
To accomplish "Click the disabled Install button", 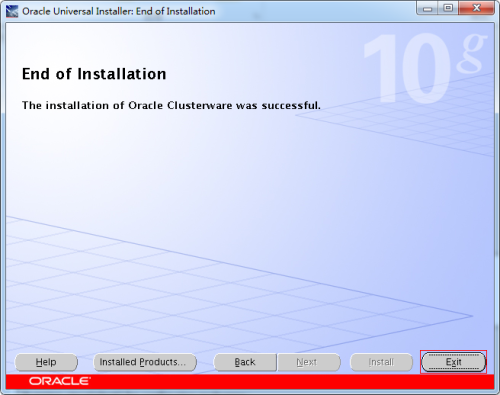I will click(x=381, y=362).
